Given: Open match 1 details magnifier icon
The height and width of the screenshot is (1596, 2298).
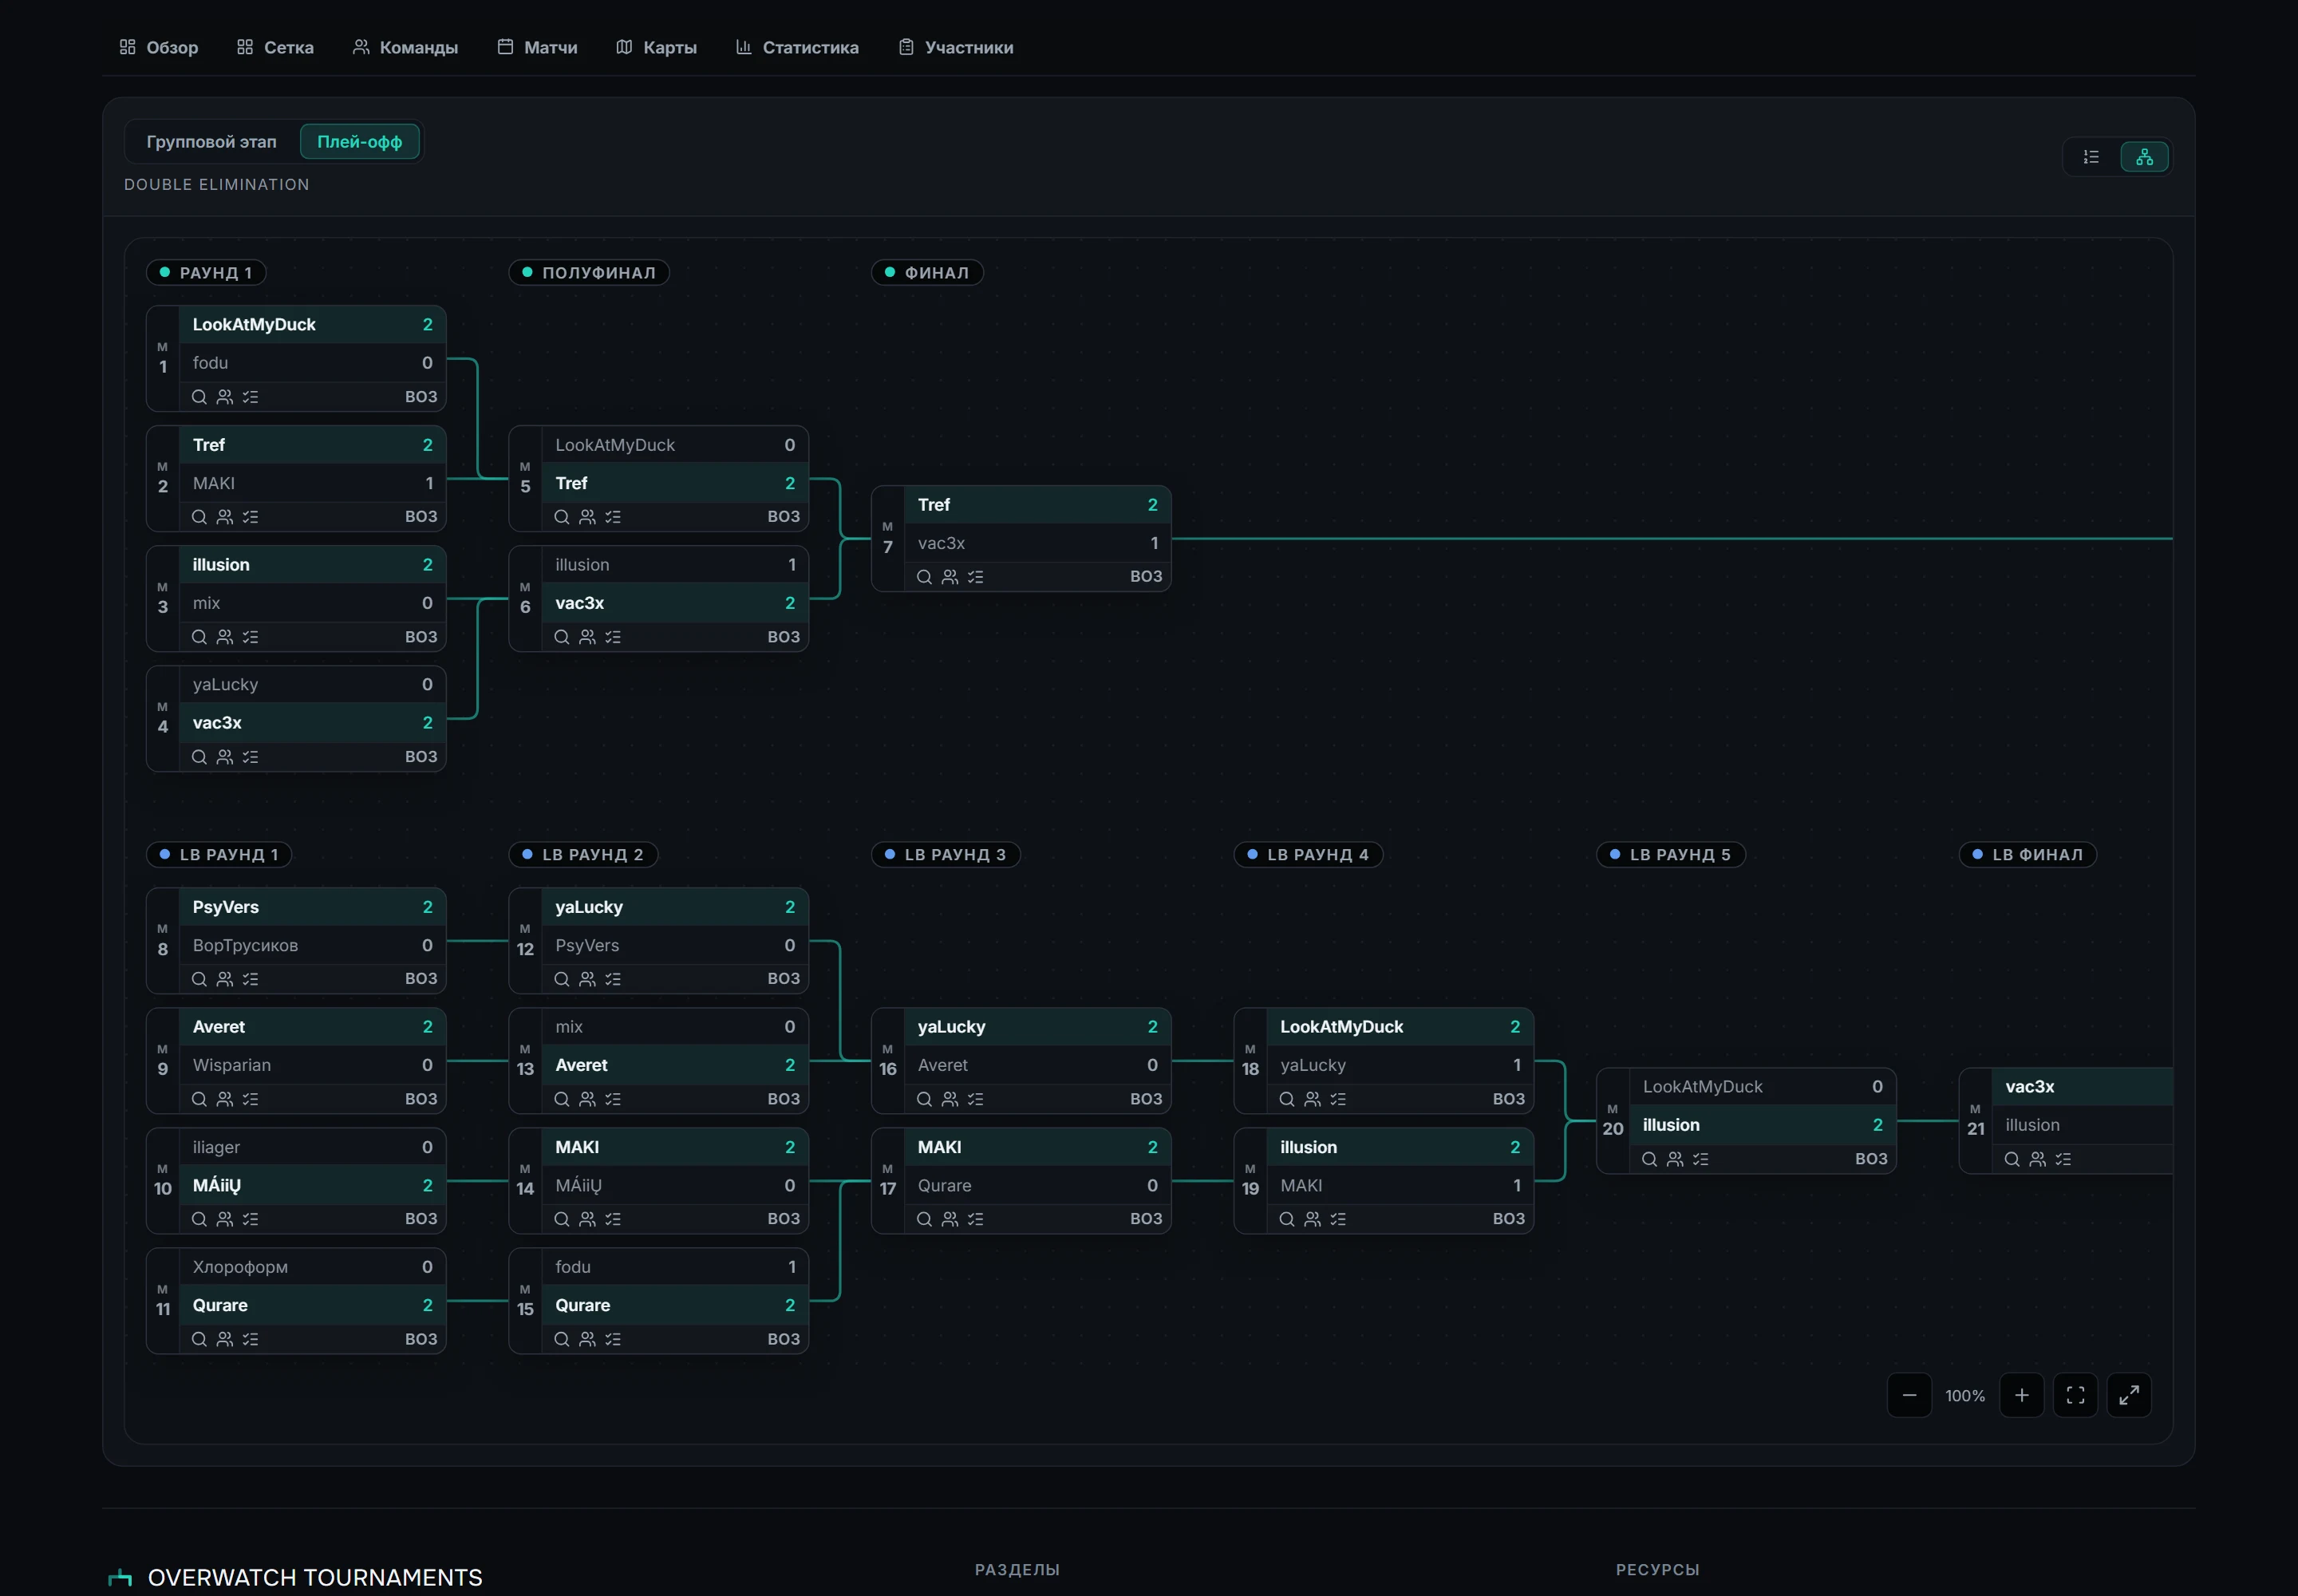Looking at the screenshot, I should (x=199, y=397).
